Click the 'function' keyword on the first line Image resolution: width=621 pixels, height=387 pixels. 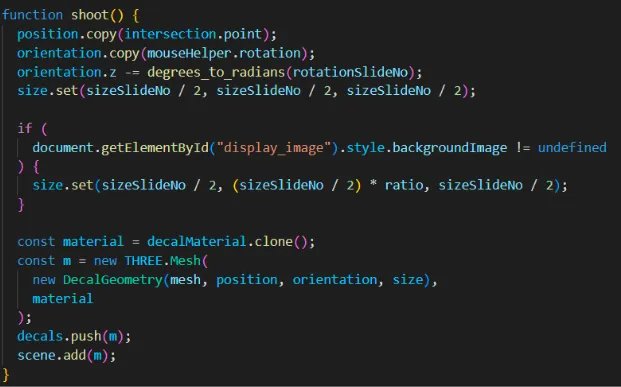point(32,15)
